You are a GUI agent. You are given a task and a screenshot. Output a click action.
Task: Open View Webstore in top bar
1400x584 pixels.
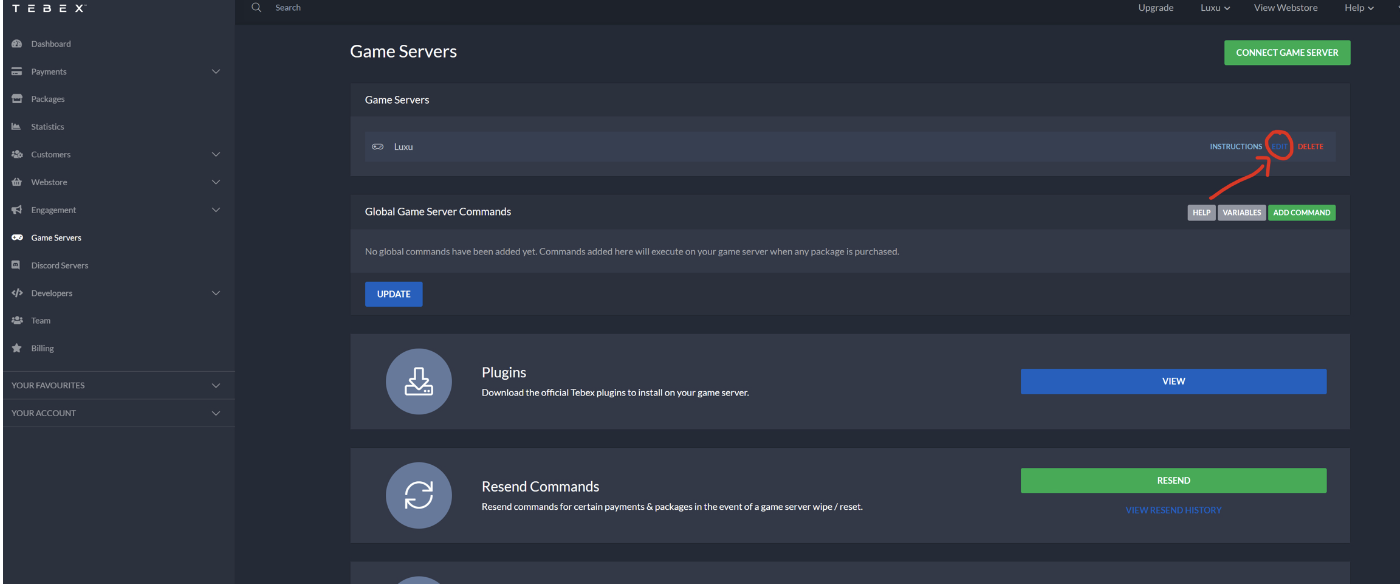click(1286, 8)
